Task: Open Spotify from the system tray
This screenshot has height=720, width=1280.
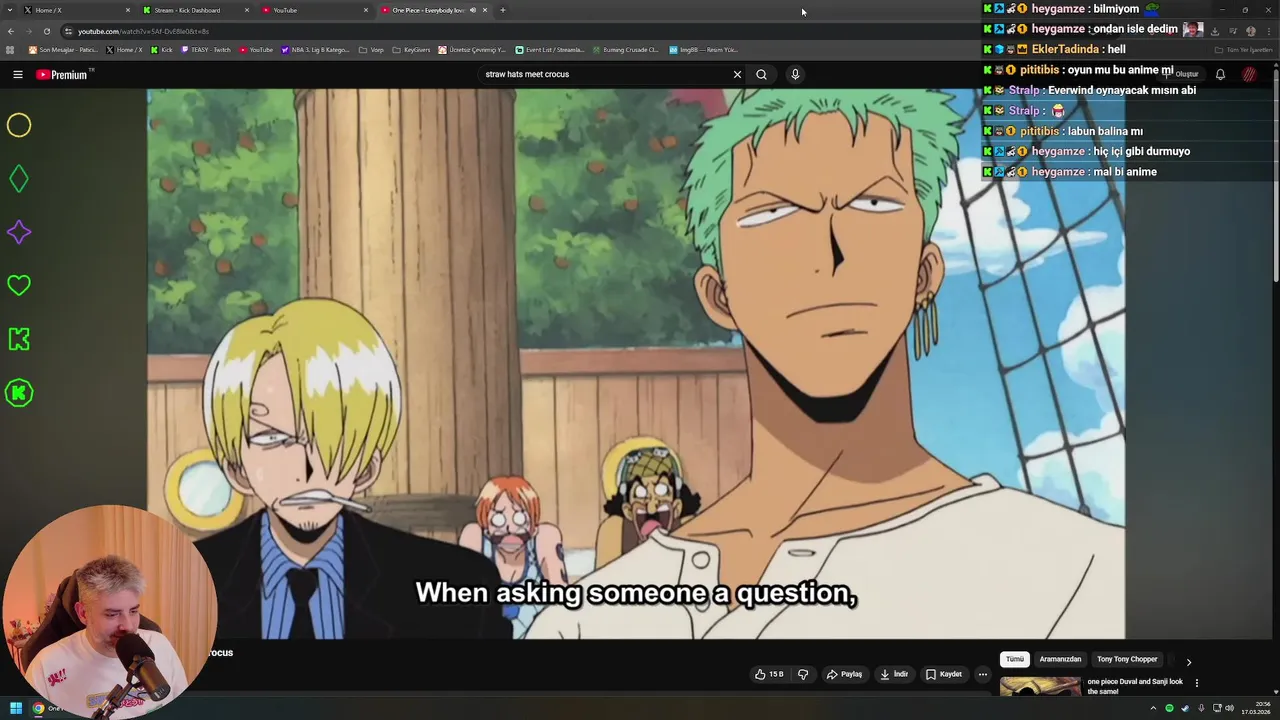Action: pyautogui.click(x=1169, y=708)
